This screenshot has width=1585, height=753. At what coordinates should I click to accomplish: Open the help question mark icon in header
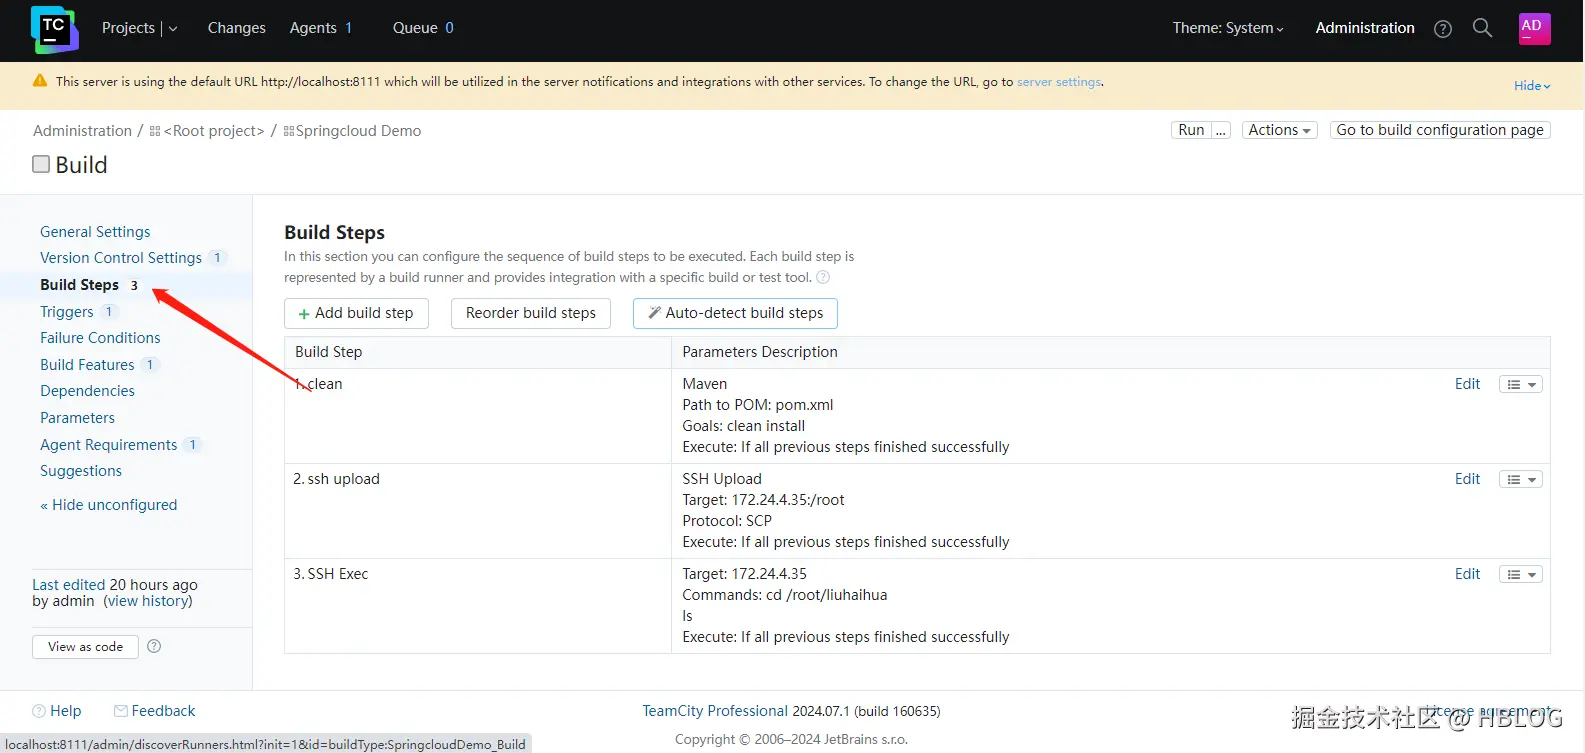[1442, 29]
